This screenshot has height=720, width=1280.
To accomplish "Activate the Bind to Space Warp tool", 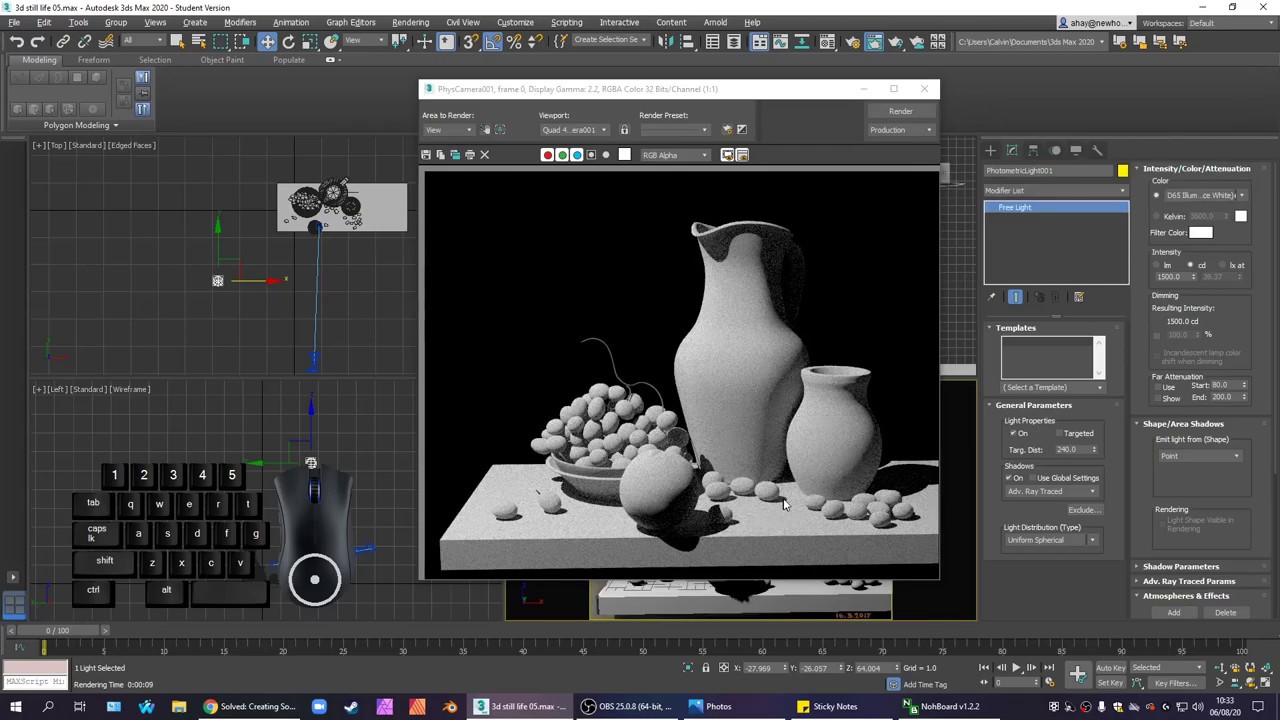I will 106,41.
